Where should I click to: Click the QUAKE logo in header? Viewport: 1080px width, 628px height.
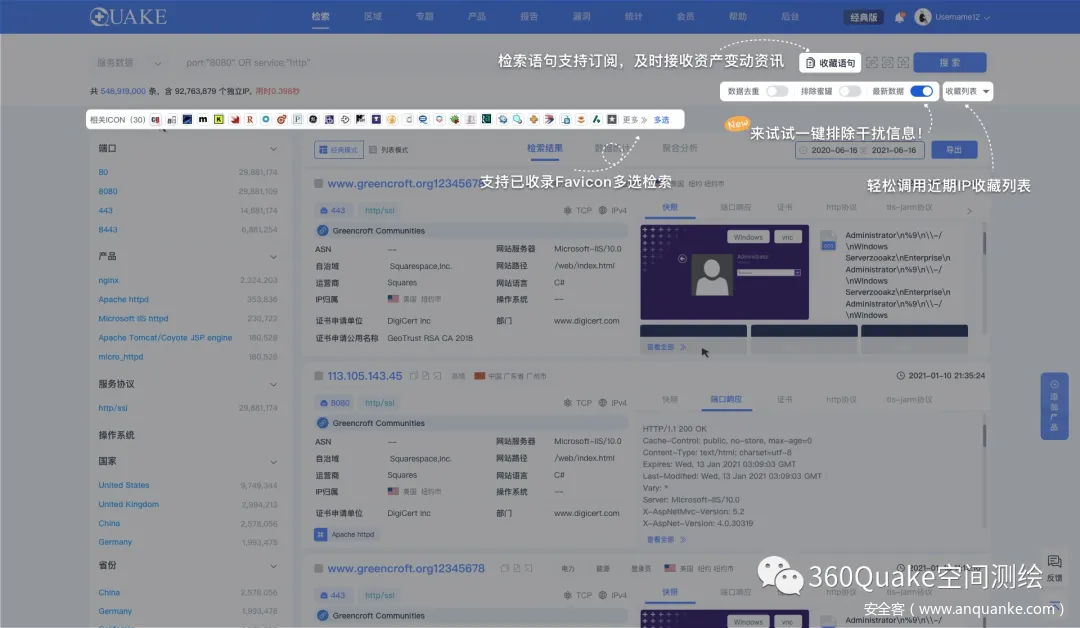pos(128,17)
